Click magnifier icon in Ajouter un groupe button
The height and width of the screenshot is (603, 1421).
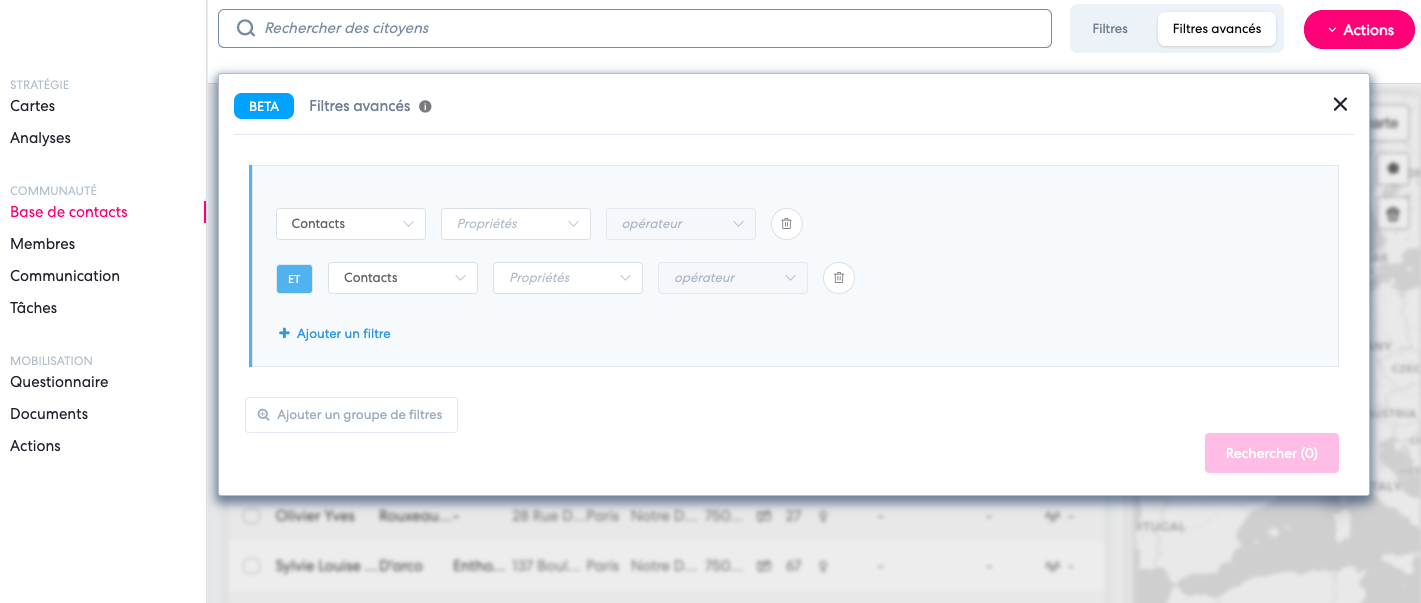[x=264, y=415]
